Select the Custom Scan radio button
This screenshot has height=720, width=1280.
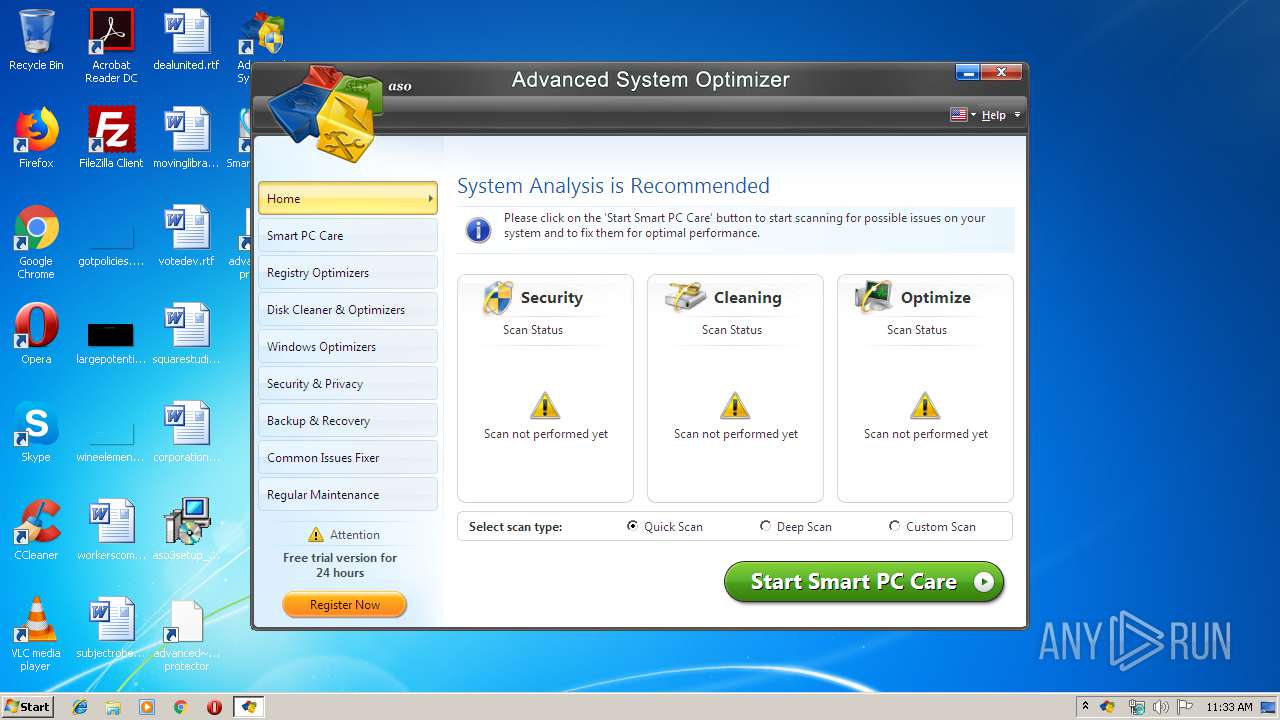click(894, 526)
